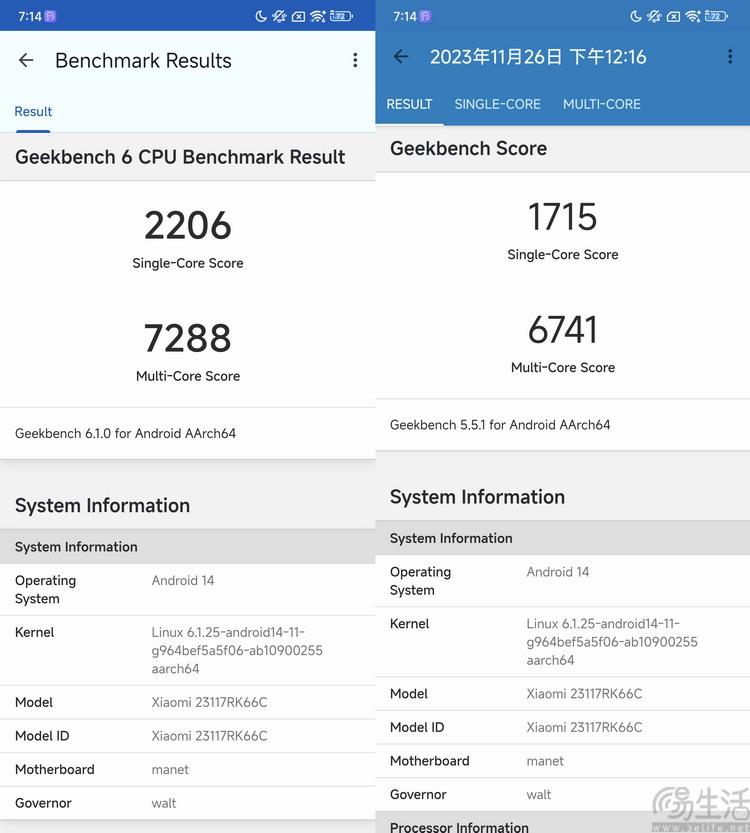This screenshot has height=833, width=750.
Task: Tap Model ID row in Geekbench 6 panel
Action: [188, 736]
